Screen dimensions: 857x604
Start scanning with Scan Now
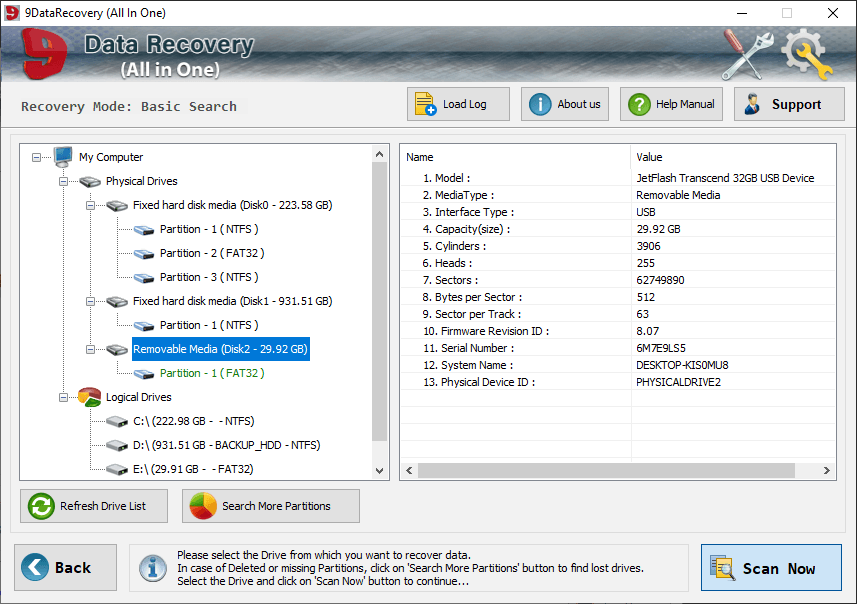pos(771,567)
